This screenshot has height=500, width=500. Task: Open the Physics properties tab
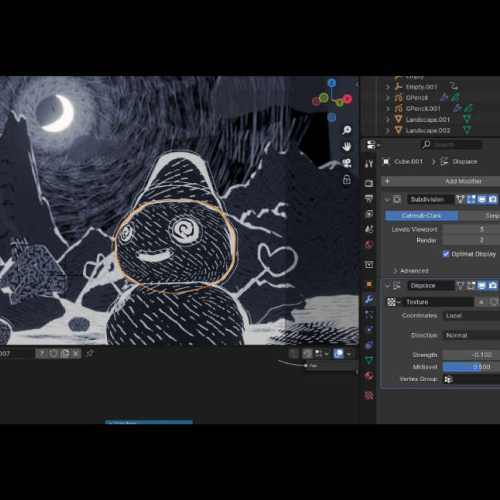(369, 330)
